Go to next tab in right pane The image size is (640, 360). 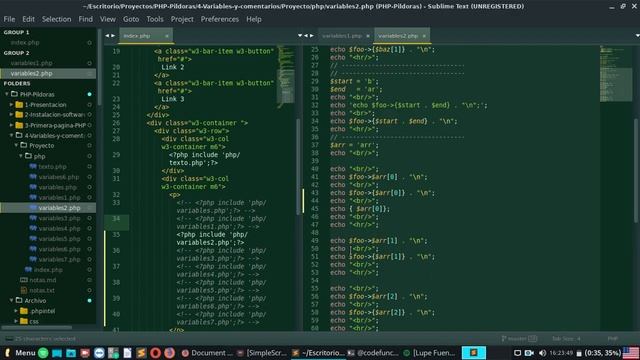(312, 36)
